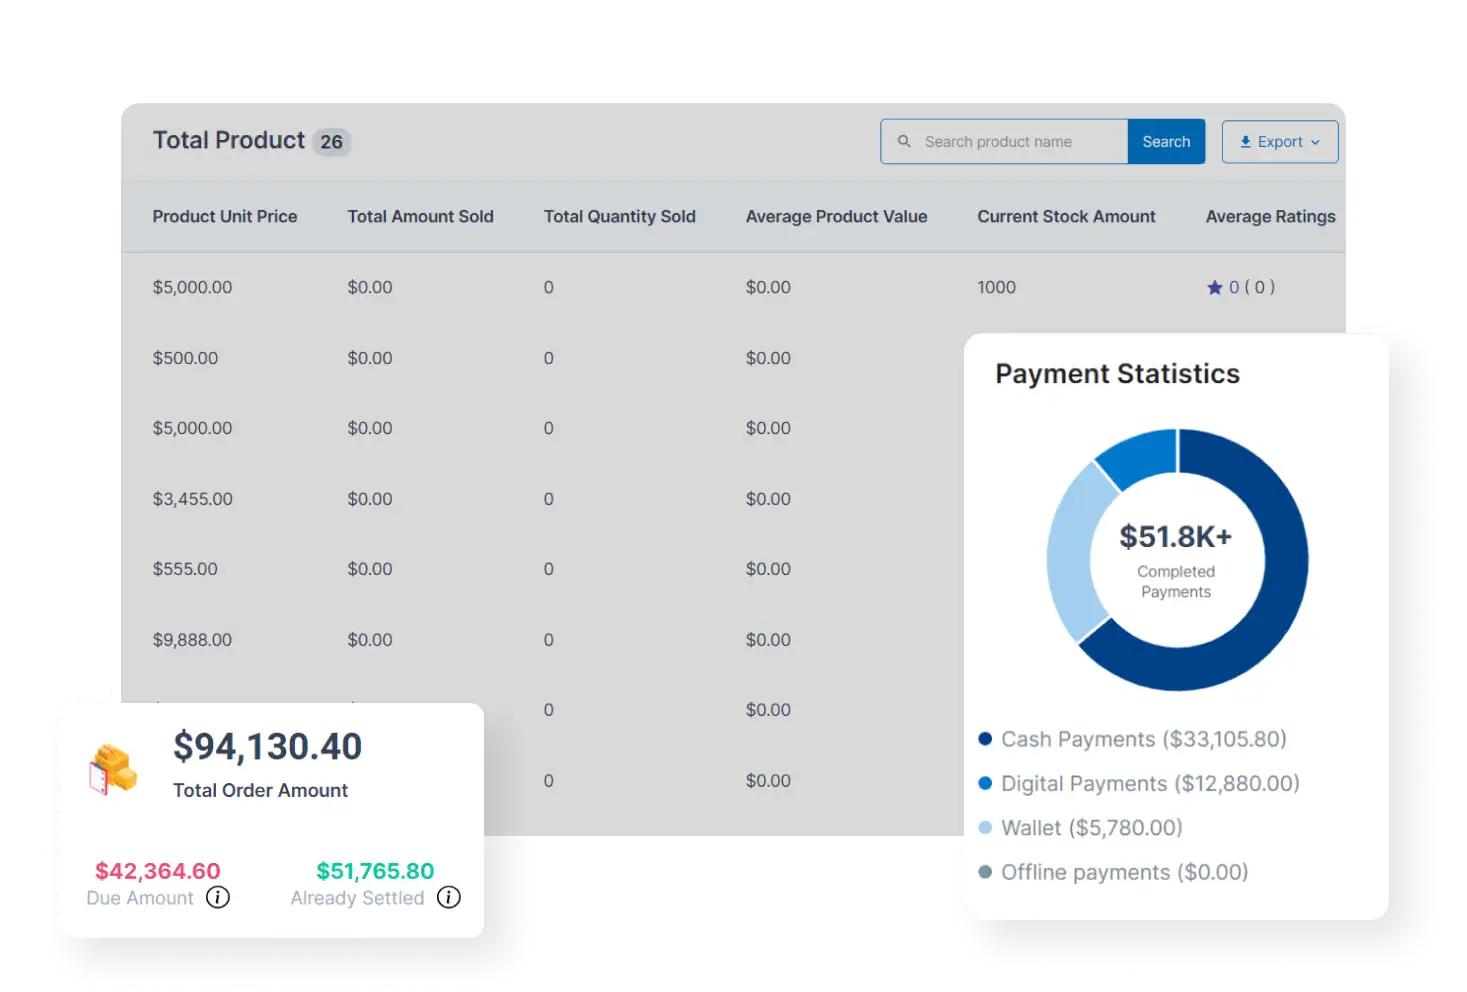Viewport: 1467px width, 992px height.
Task: Click the Cash Payments legend bullet
Action: coord(986,739)
